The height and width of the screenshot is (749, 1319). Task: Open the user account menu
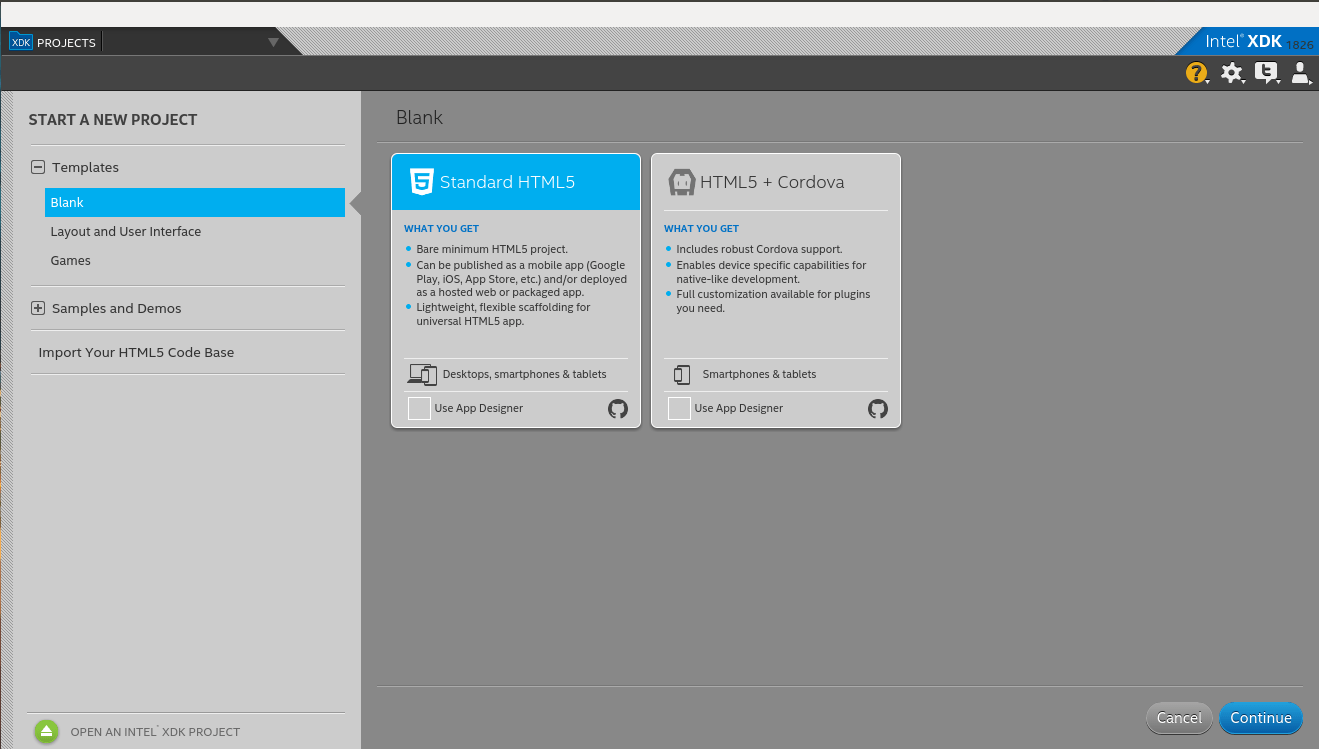pyautogui.click(x=1300, y=73)
